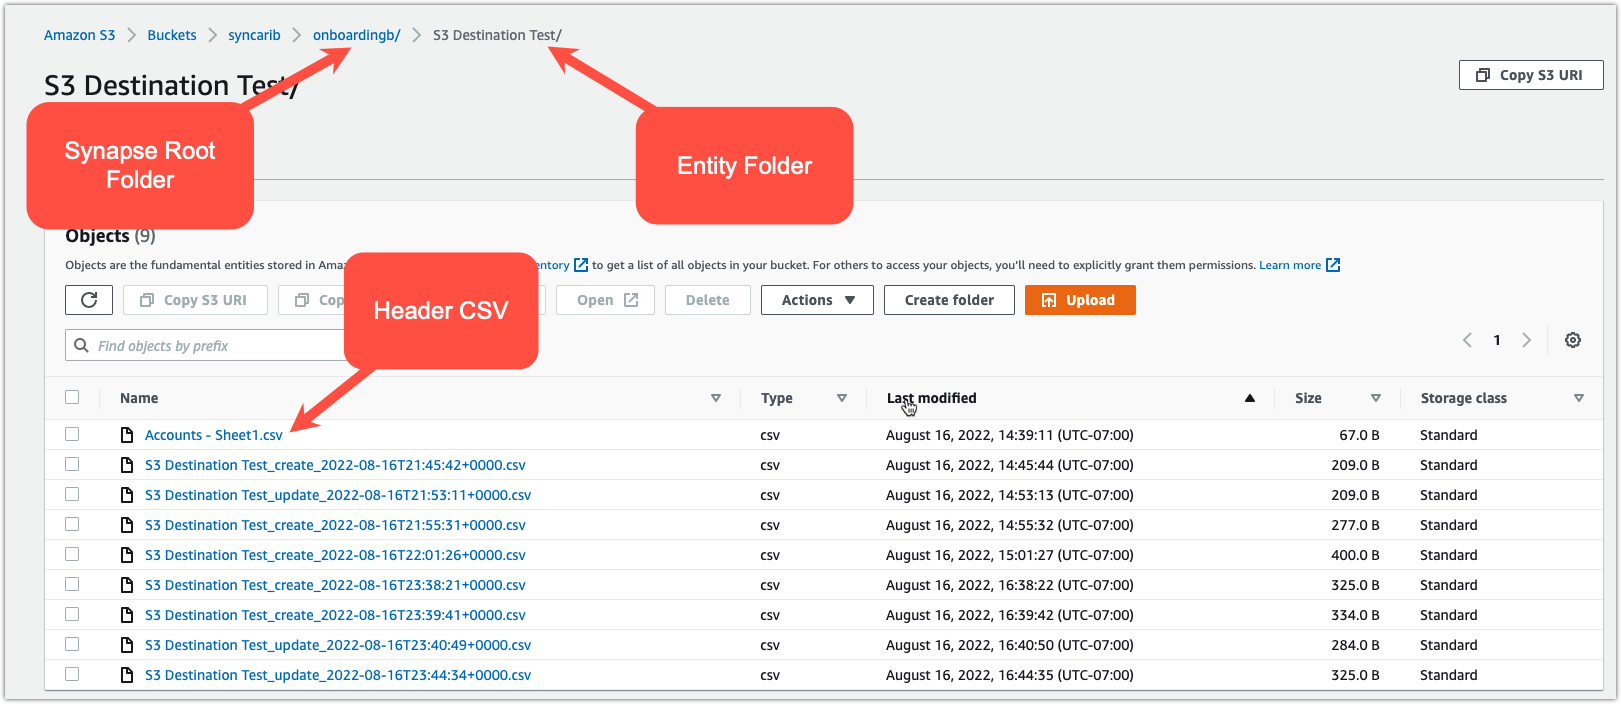Sort objects by the Name column arrow
Screen dimensions: 1621x704
[x=716, y=398]
